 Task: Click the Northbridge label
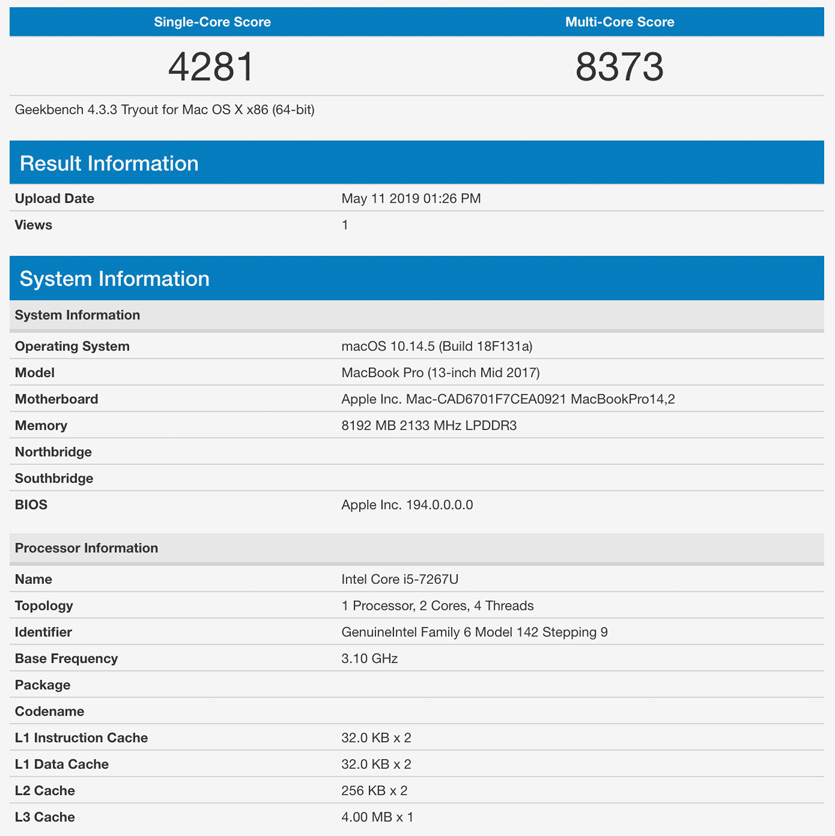[53, 452]
